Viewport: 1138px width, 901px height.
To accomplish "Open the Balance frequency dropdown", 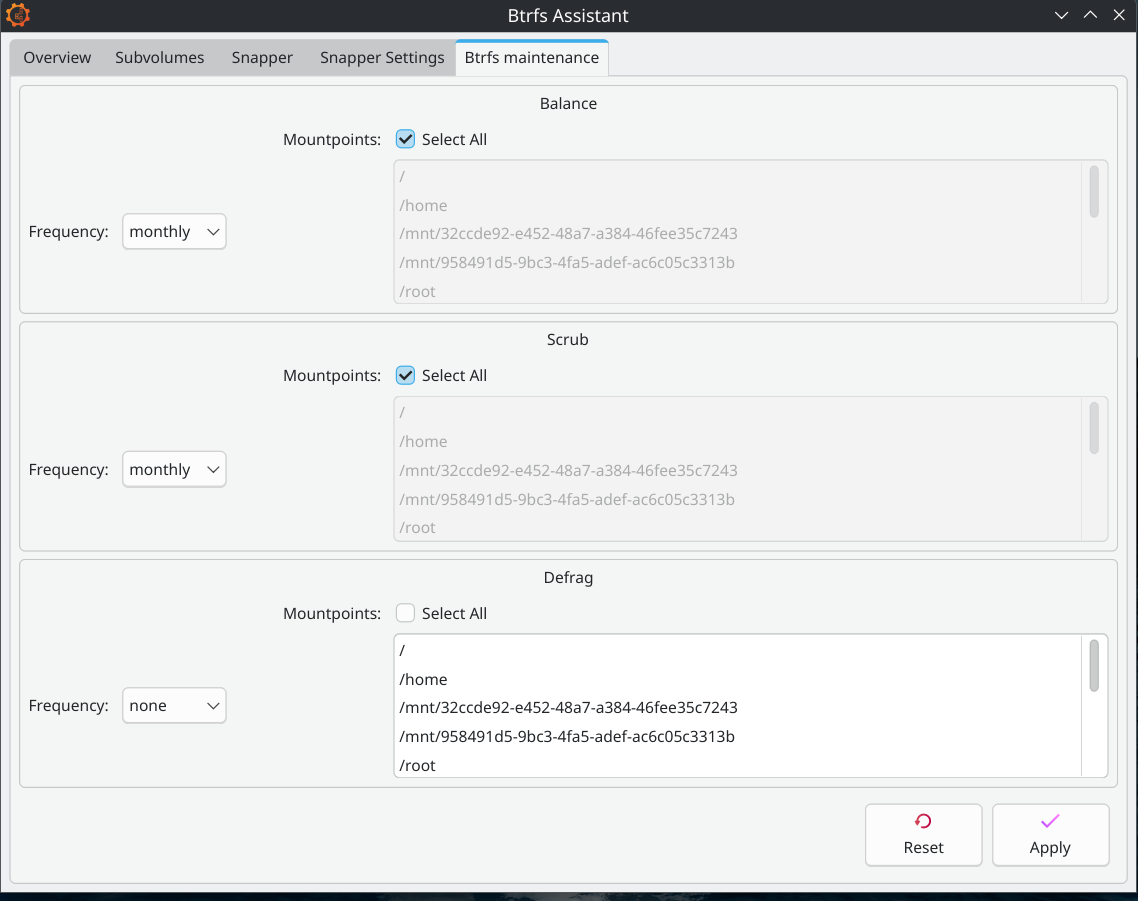I will [174, 232].
